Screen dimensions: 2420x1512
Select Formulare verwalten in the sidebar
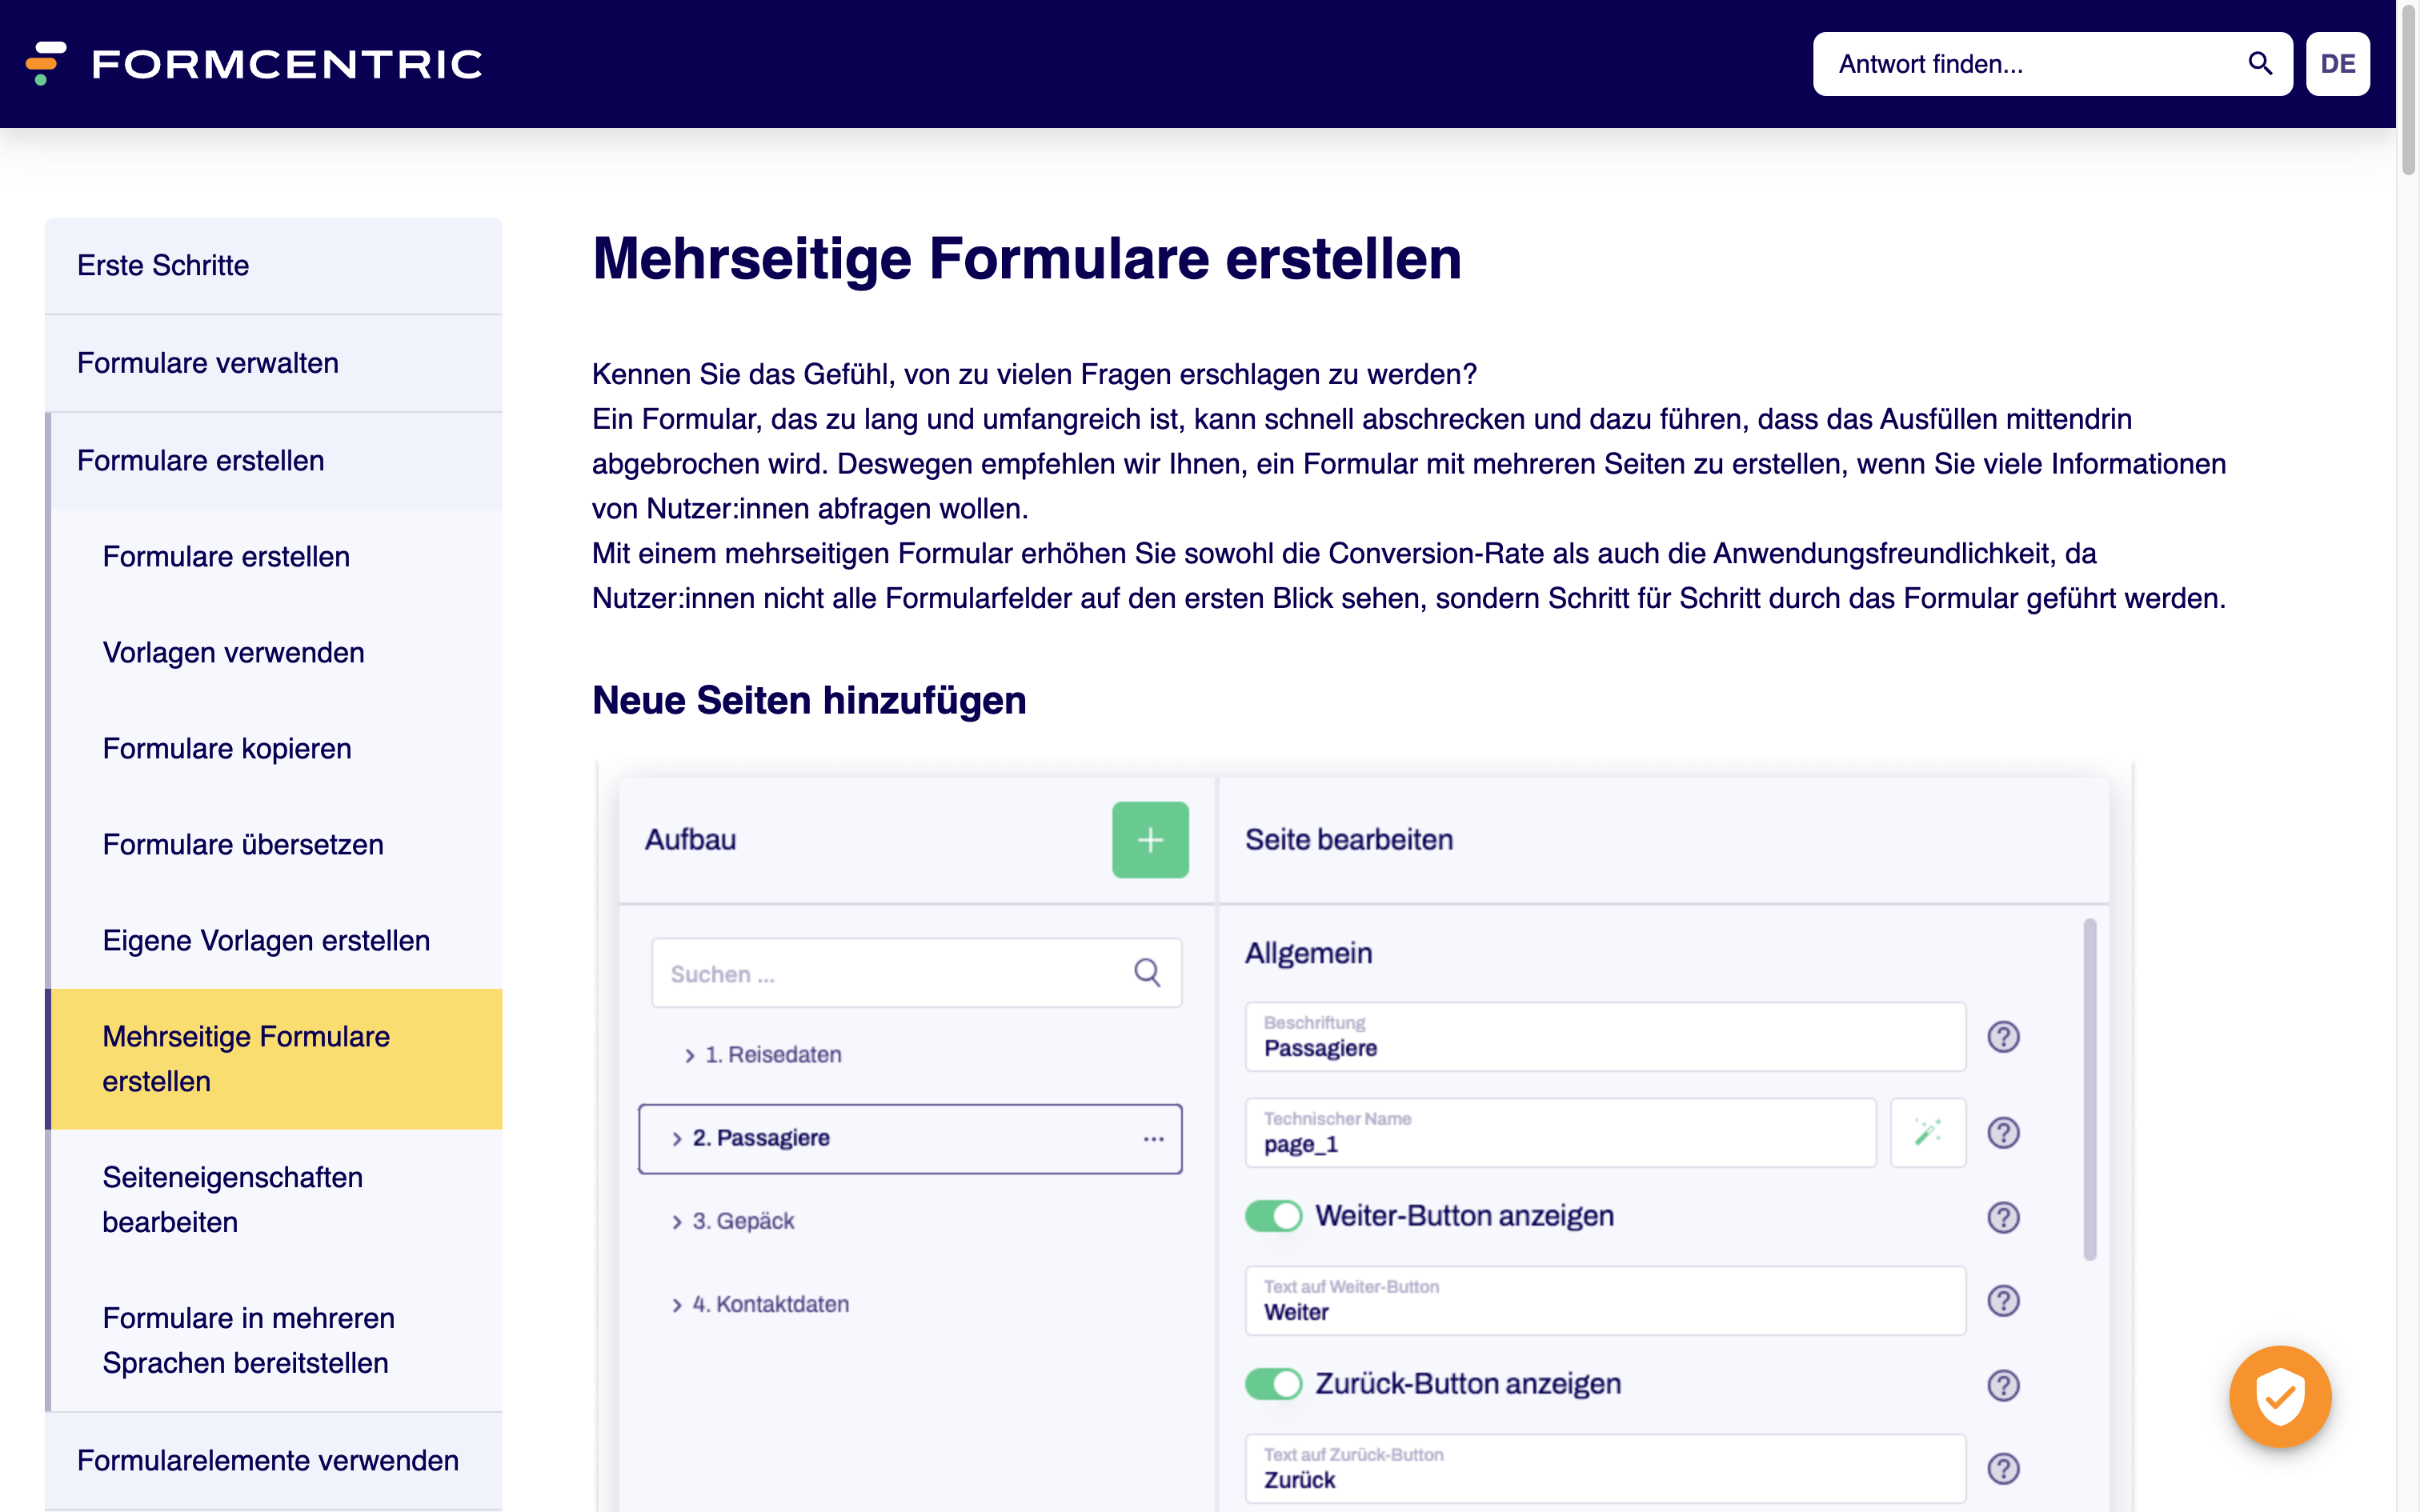pyautogui.click(x=207, y=363)
